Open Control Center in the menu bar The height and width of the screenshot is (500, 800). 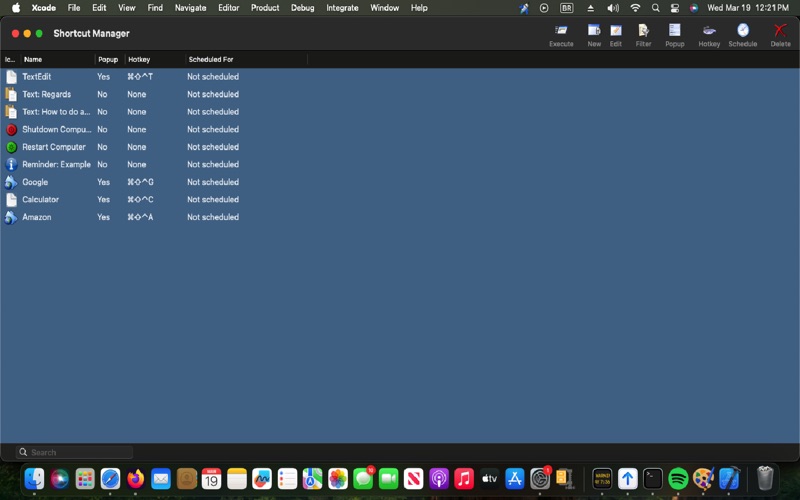(674, 8)
